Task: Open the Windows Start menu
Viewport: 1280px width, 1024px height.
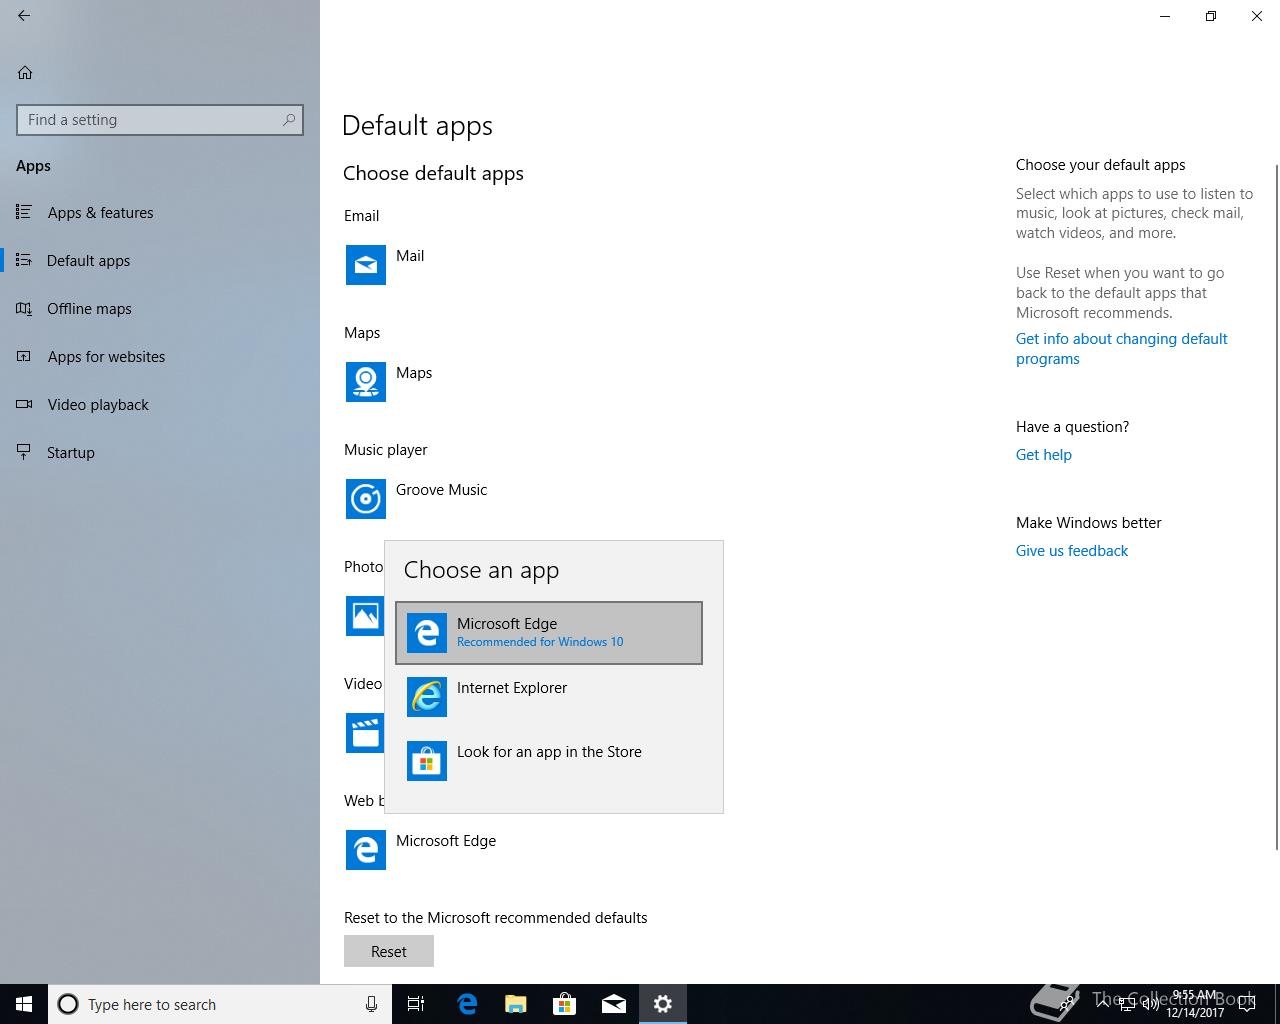Action: click(24, 1004)
